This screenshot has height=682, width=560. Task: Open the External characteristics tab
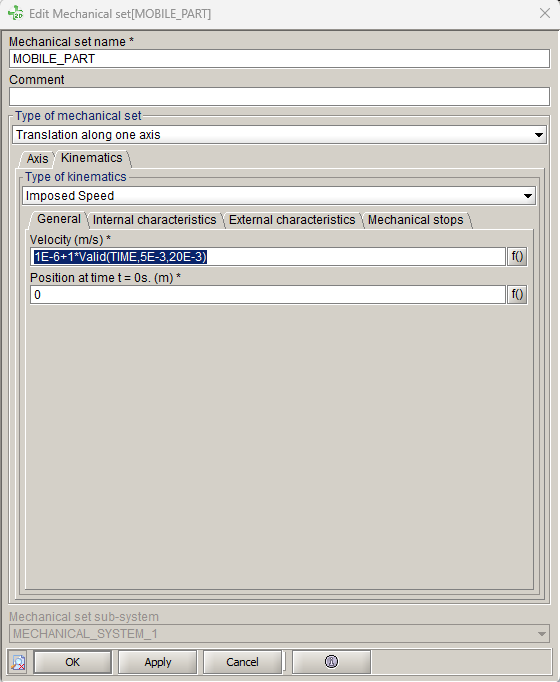point(292,220)
